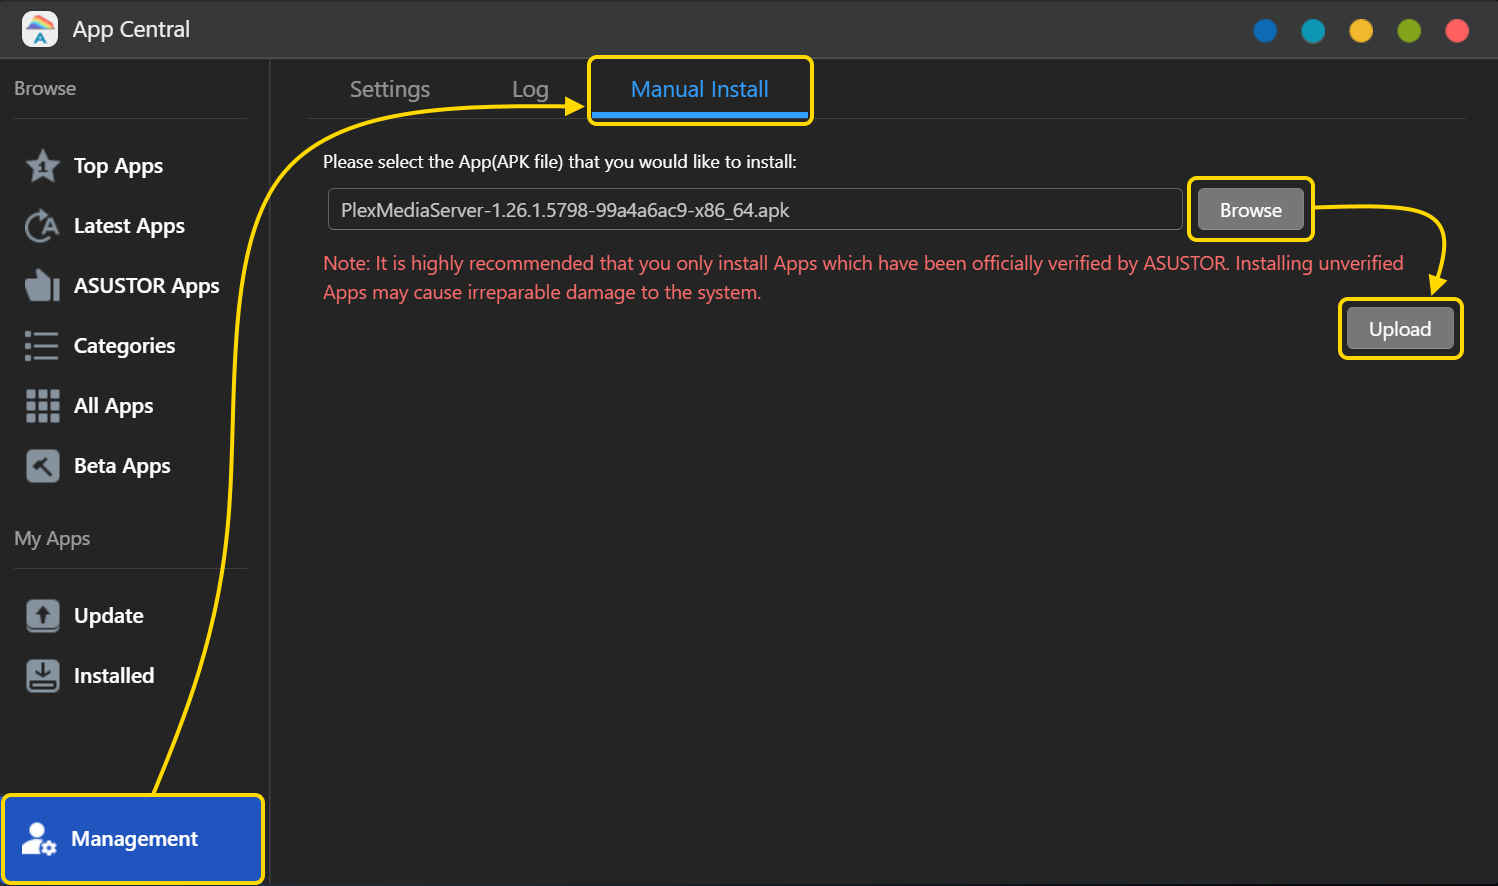This screenshot has height=886, width=1498.
Task: Click the Browse section heading
Action: tap(45, 88)
